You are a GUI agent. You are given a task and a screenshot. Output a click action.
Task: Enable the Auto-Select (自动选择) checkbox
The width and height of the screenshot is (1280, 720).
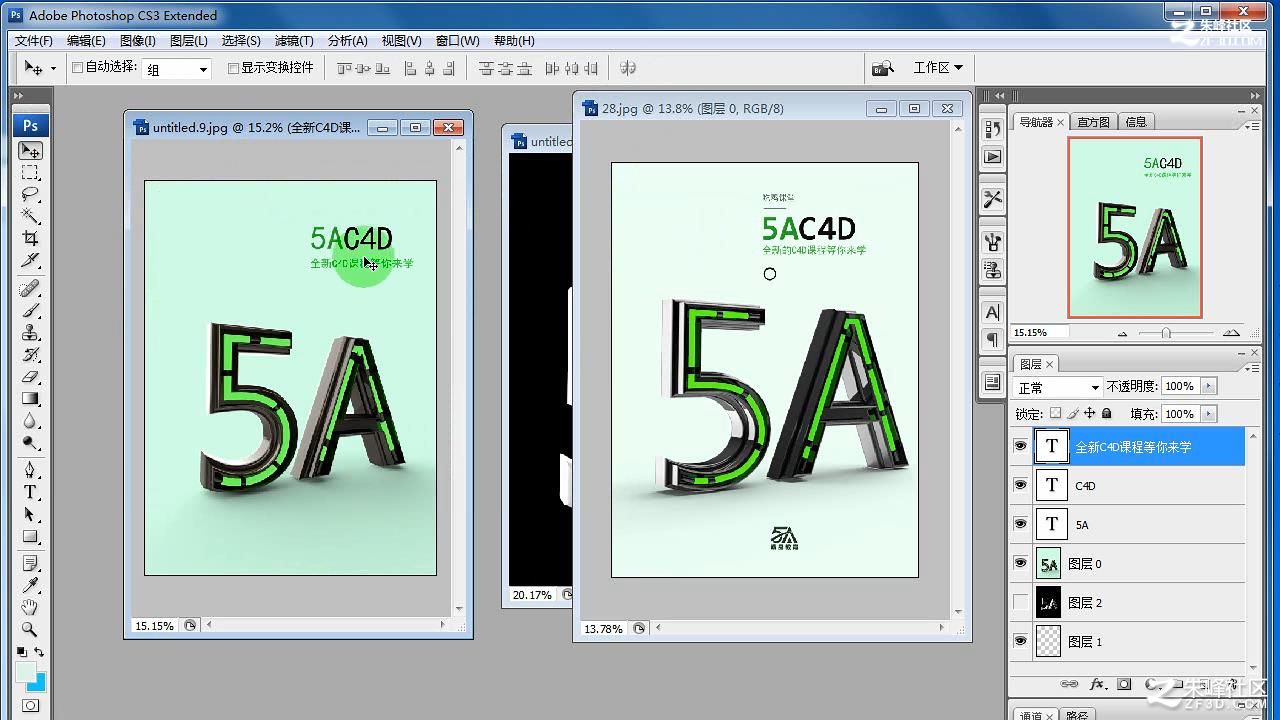click(x=78, y=68)
